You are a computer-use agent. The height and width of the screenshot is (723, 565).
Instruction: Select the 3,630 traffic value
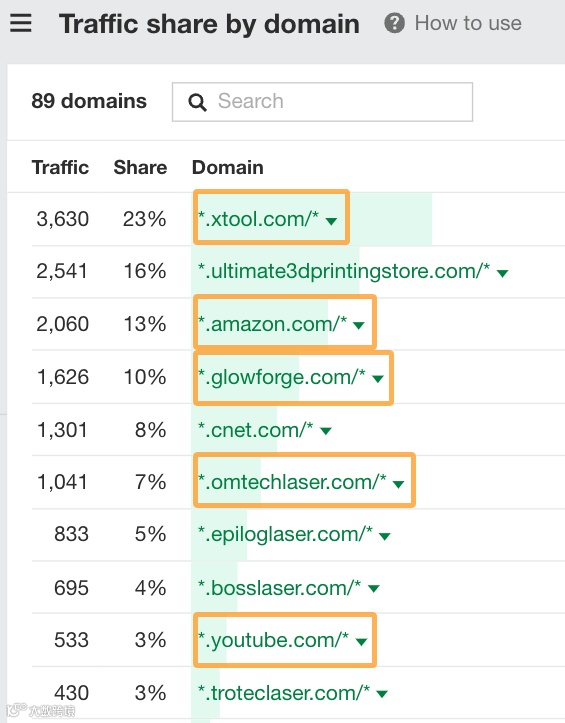pyautogui.click(x=62, y=219)
